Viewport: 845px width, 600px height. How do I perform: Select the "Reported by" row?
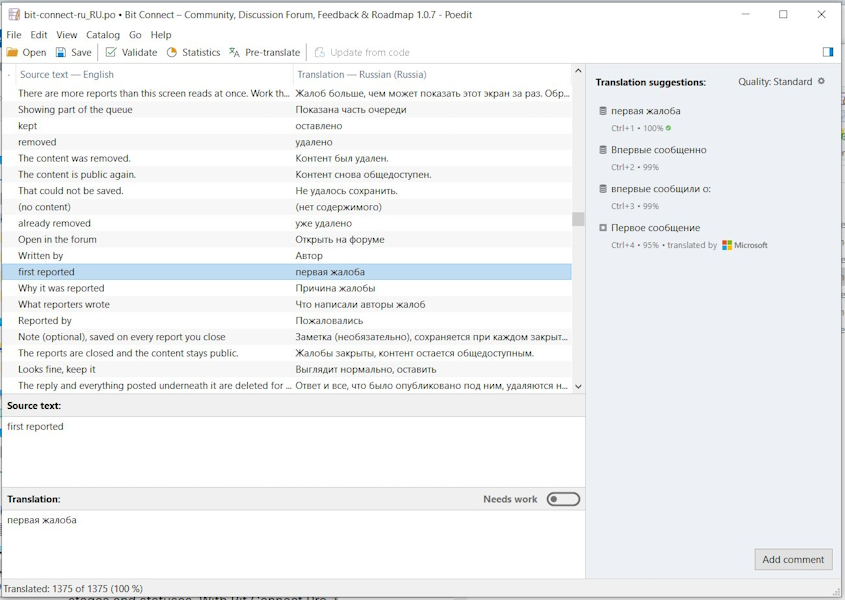287,320
